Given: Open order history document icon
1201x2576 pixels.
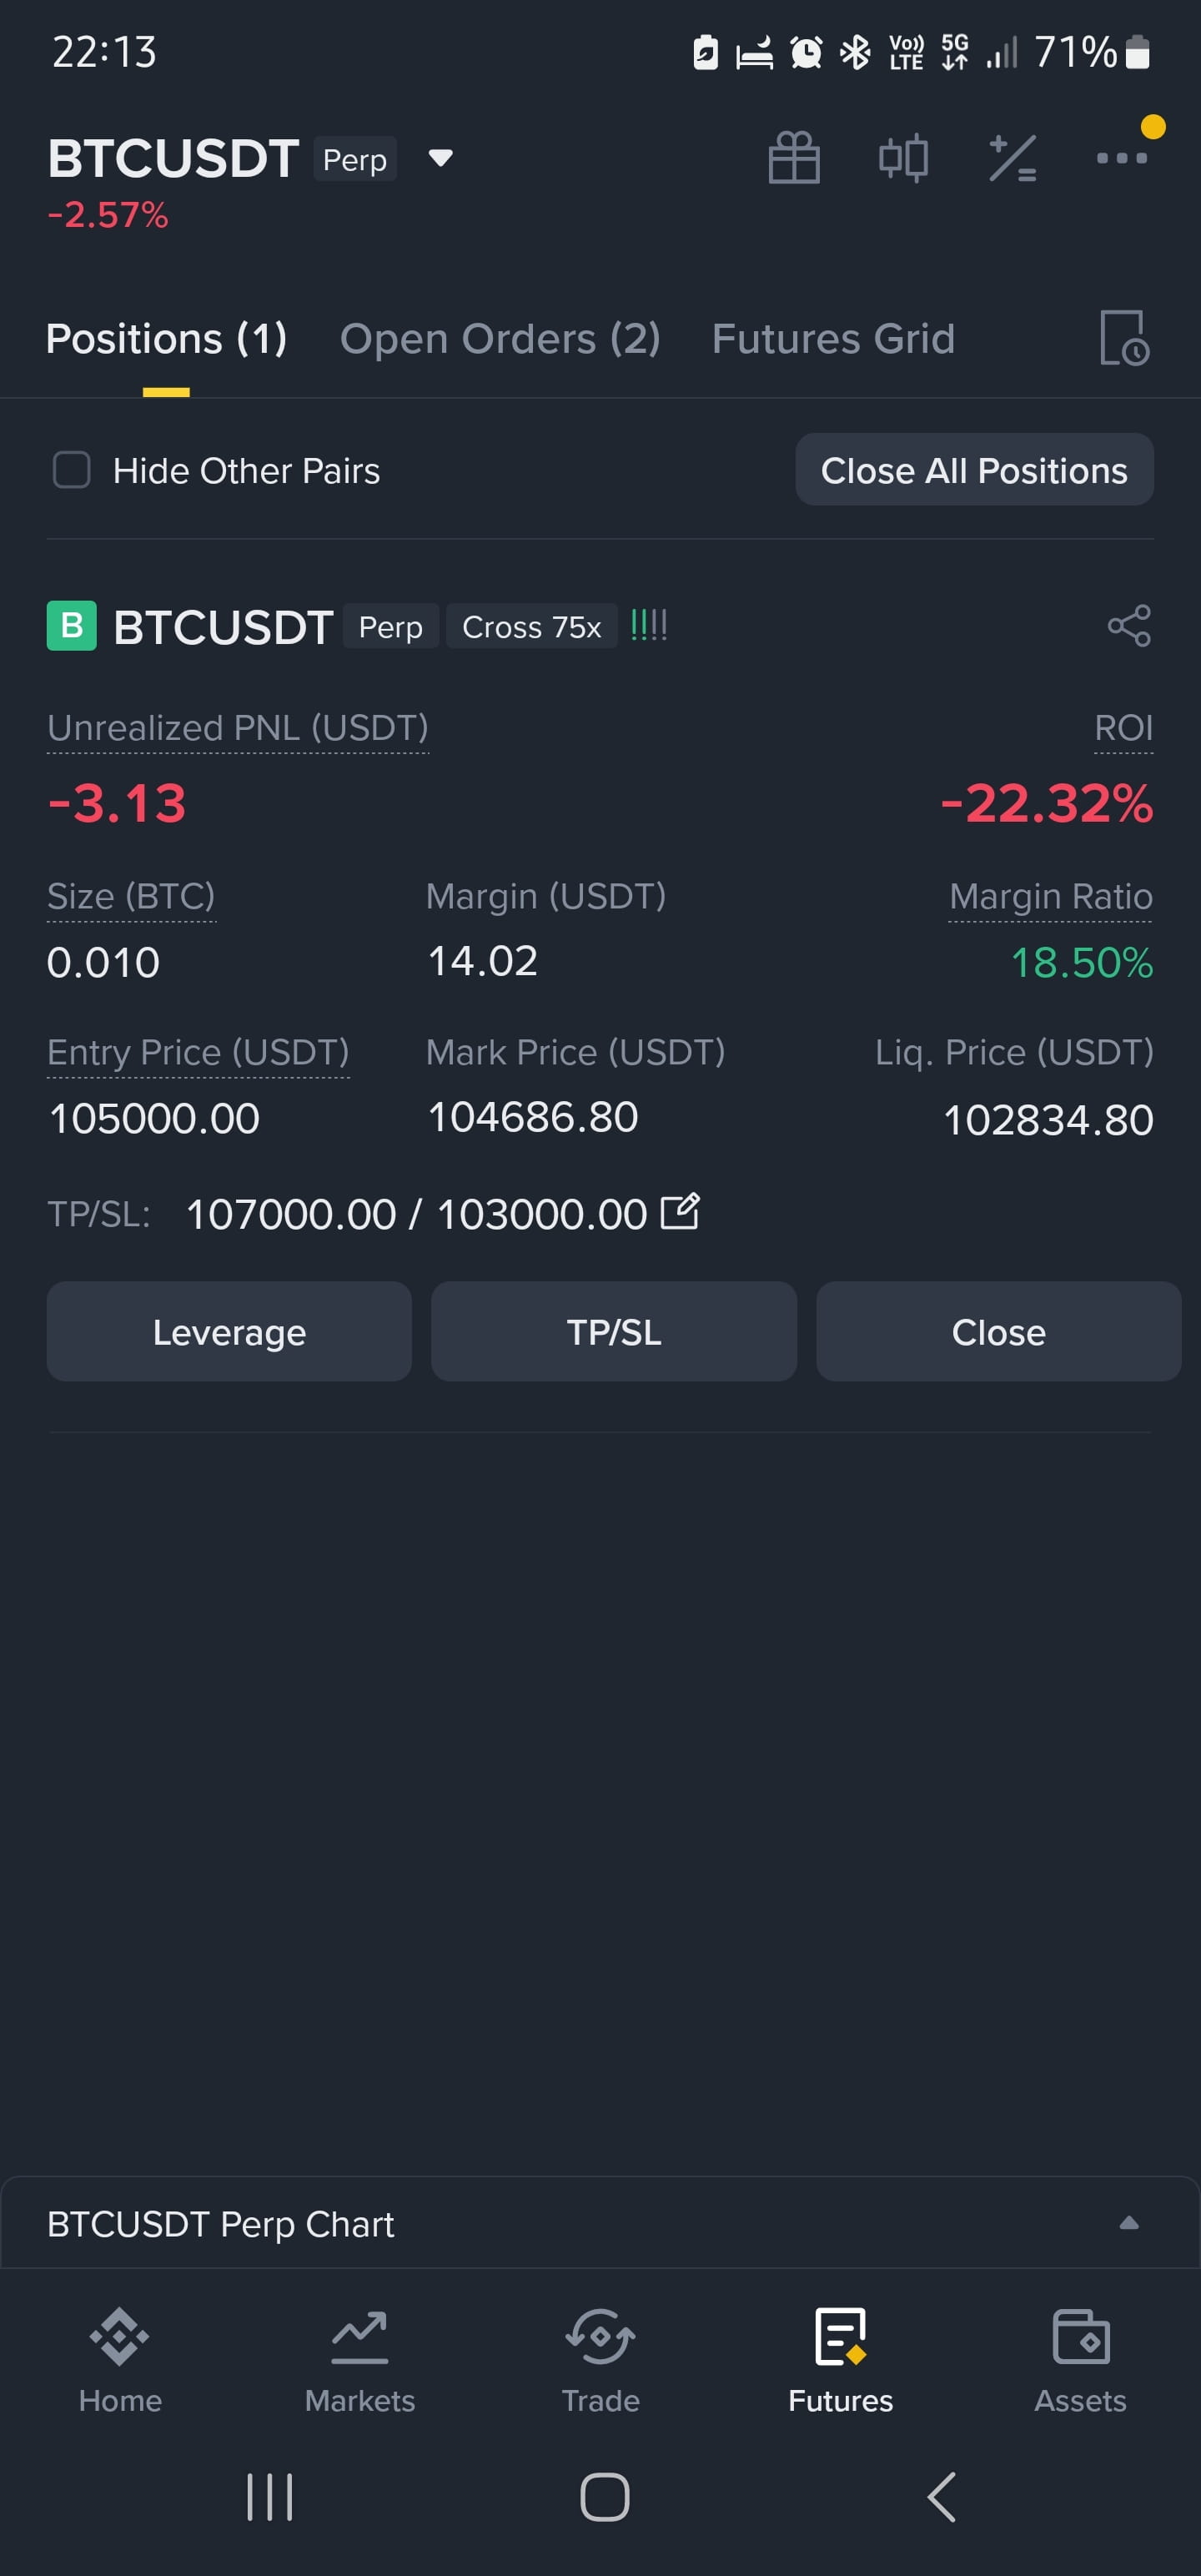Looking at the screenshot, I should coord(1124,338).
